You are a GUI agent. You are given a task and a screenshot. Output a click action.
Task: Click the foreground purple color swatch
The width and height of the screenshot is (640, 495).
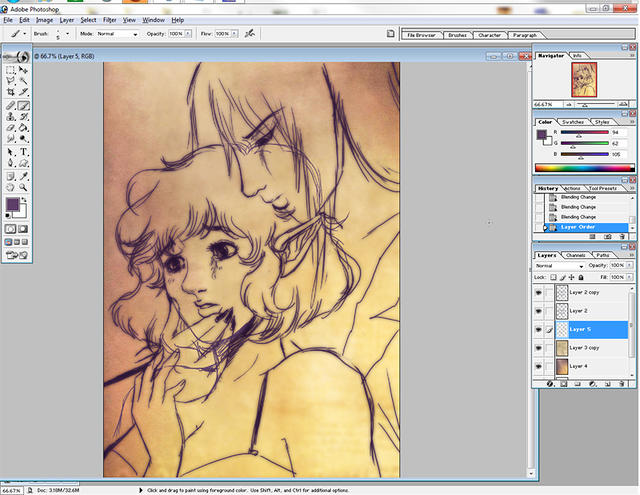pos(13,205)
